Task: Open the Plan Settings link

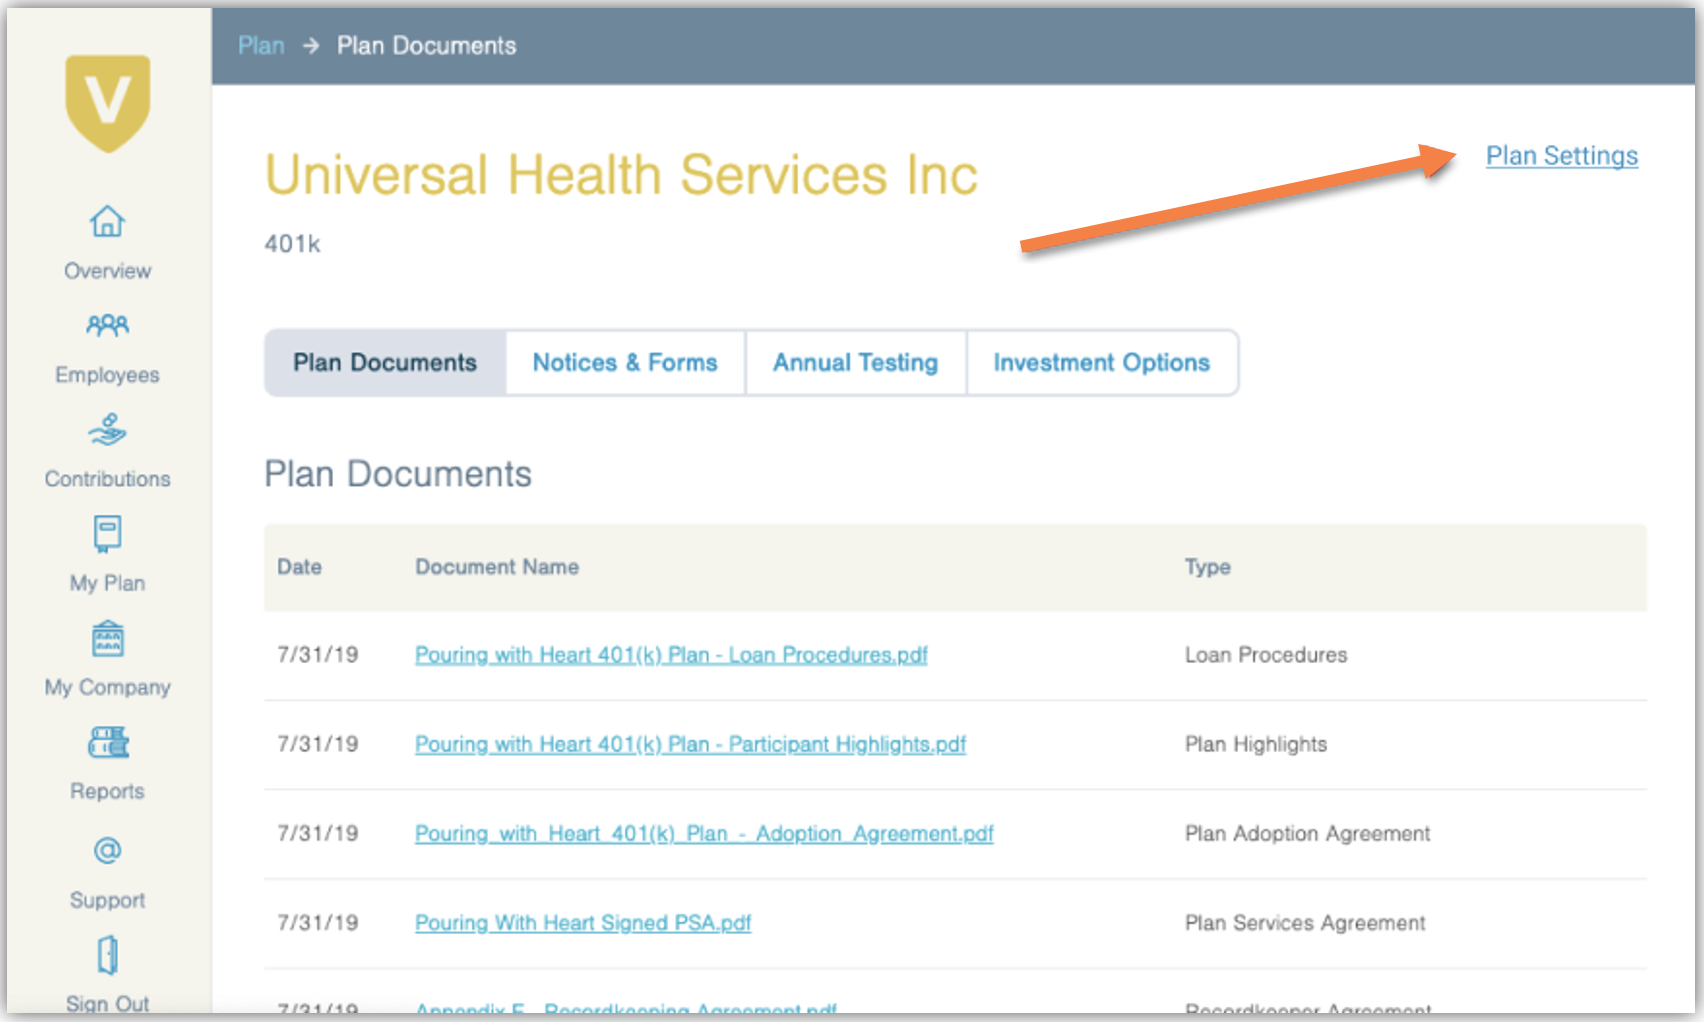Action: pos(1561,156)
